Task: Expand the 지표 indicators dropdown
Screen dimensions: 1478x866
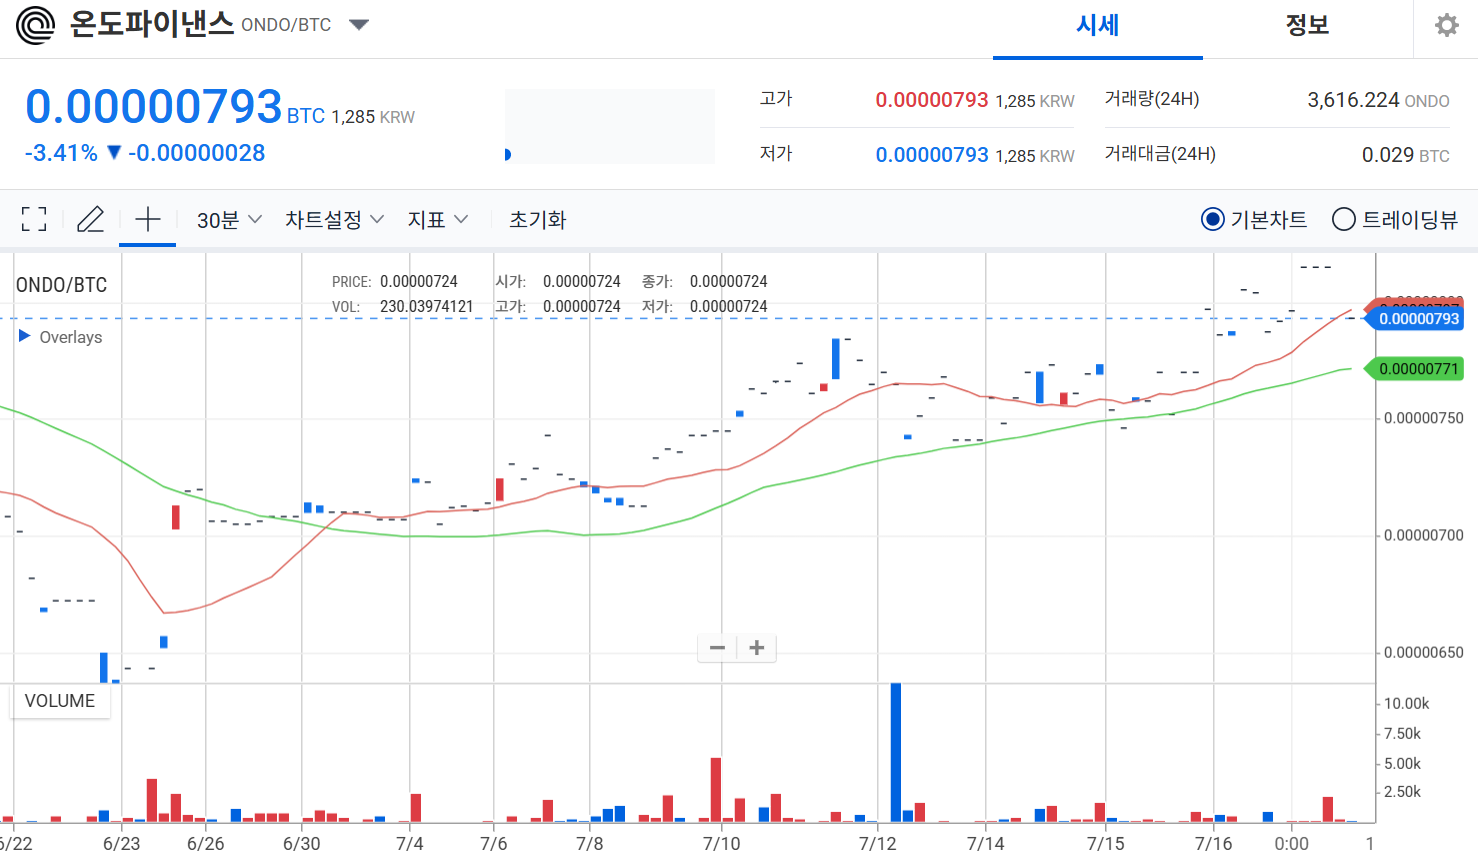Action: [x=437, y=220]
